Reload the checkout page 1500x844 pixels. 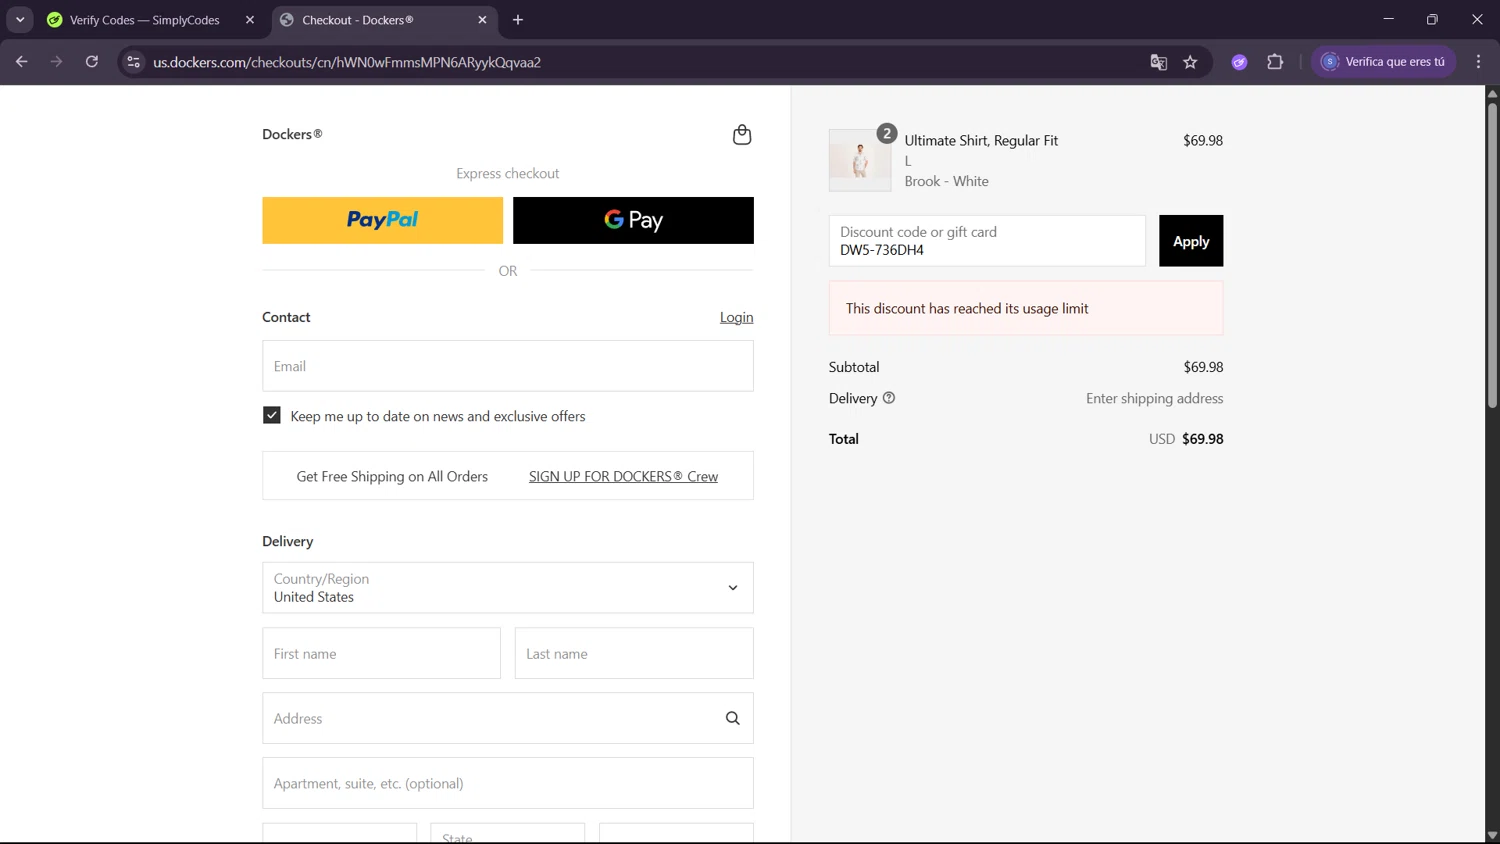[x=91, y=62]
